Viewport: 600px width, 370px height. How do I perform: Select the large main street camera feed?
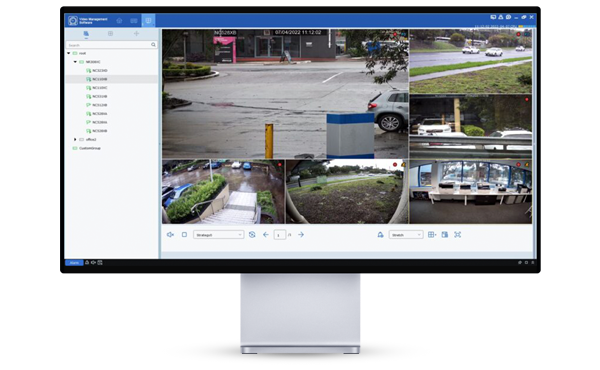pyautogui.click(x=285, y=94)
